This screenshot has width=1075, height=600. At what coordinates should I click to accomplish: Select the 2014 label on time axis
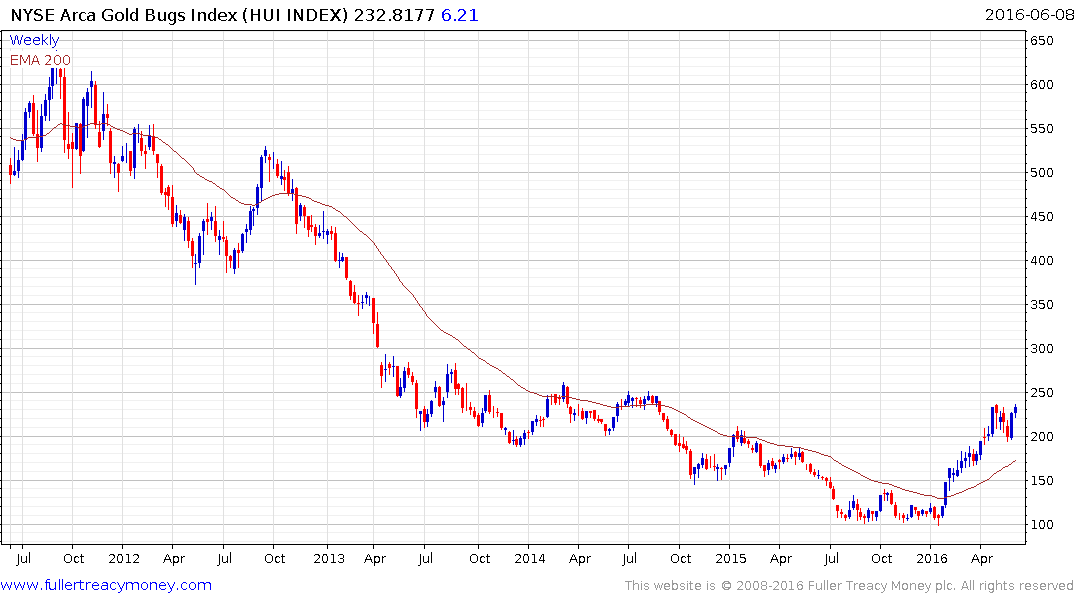pyautogui.click(x=529, y=558)
